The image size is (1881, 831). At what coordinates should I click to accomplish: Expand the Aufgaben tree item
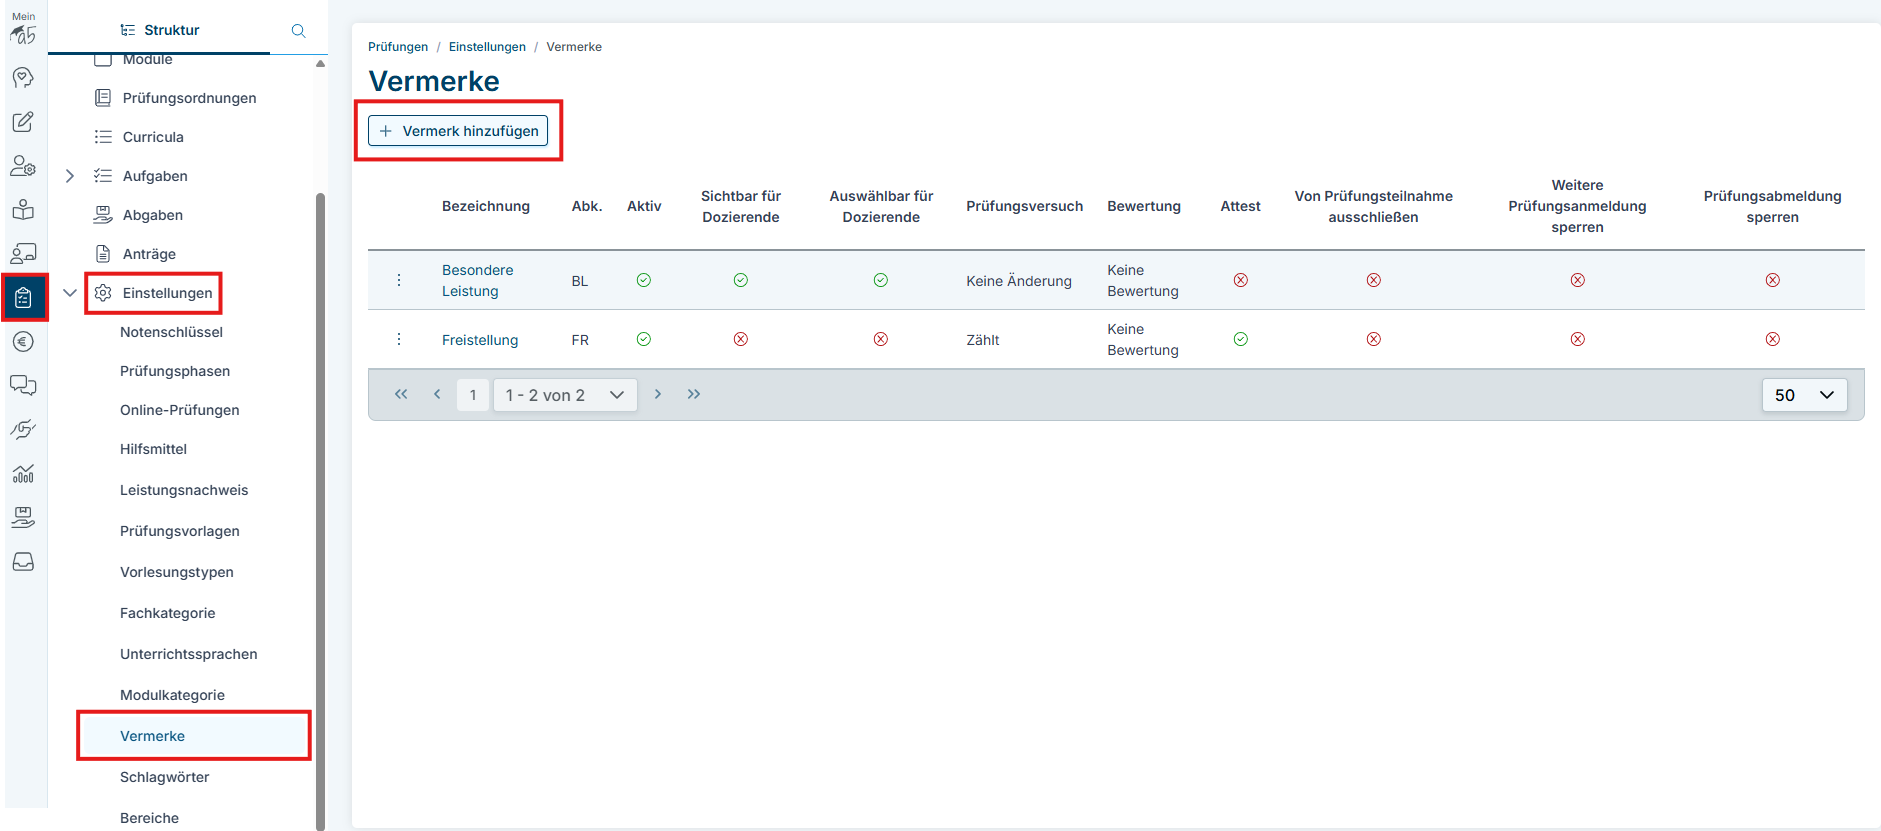69,176
